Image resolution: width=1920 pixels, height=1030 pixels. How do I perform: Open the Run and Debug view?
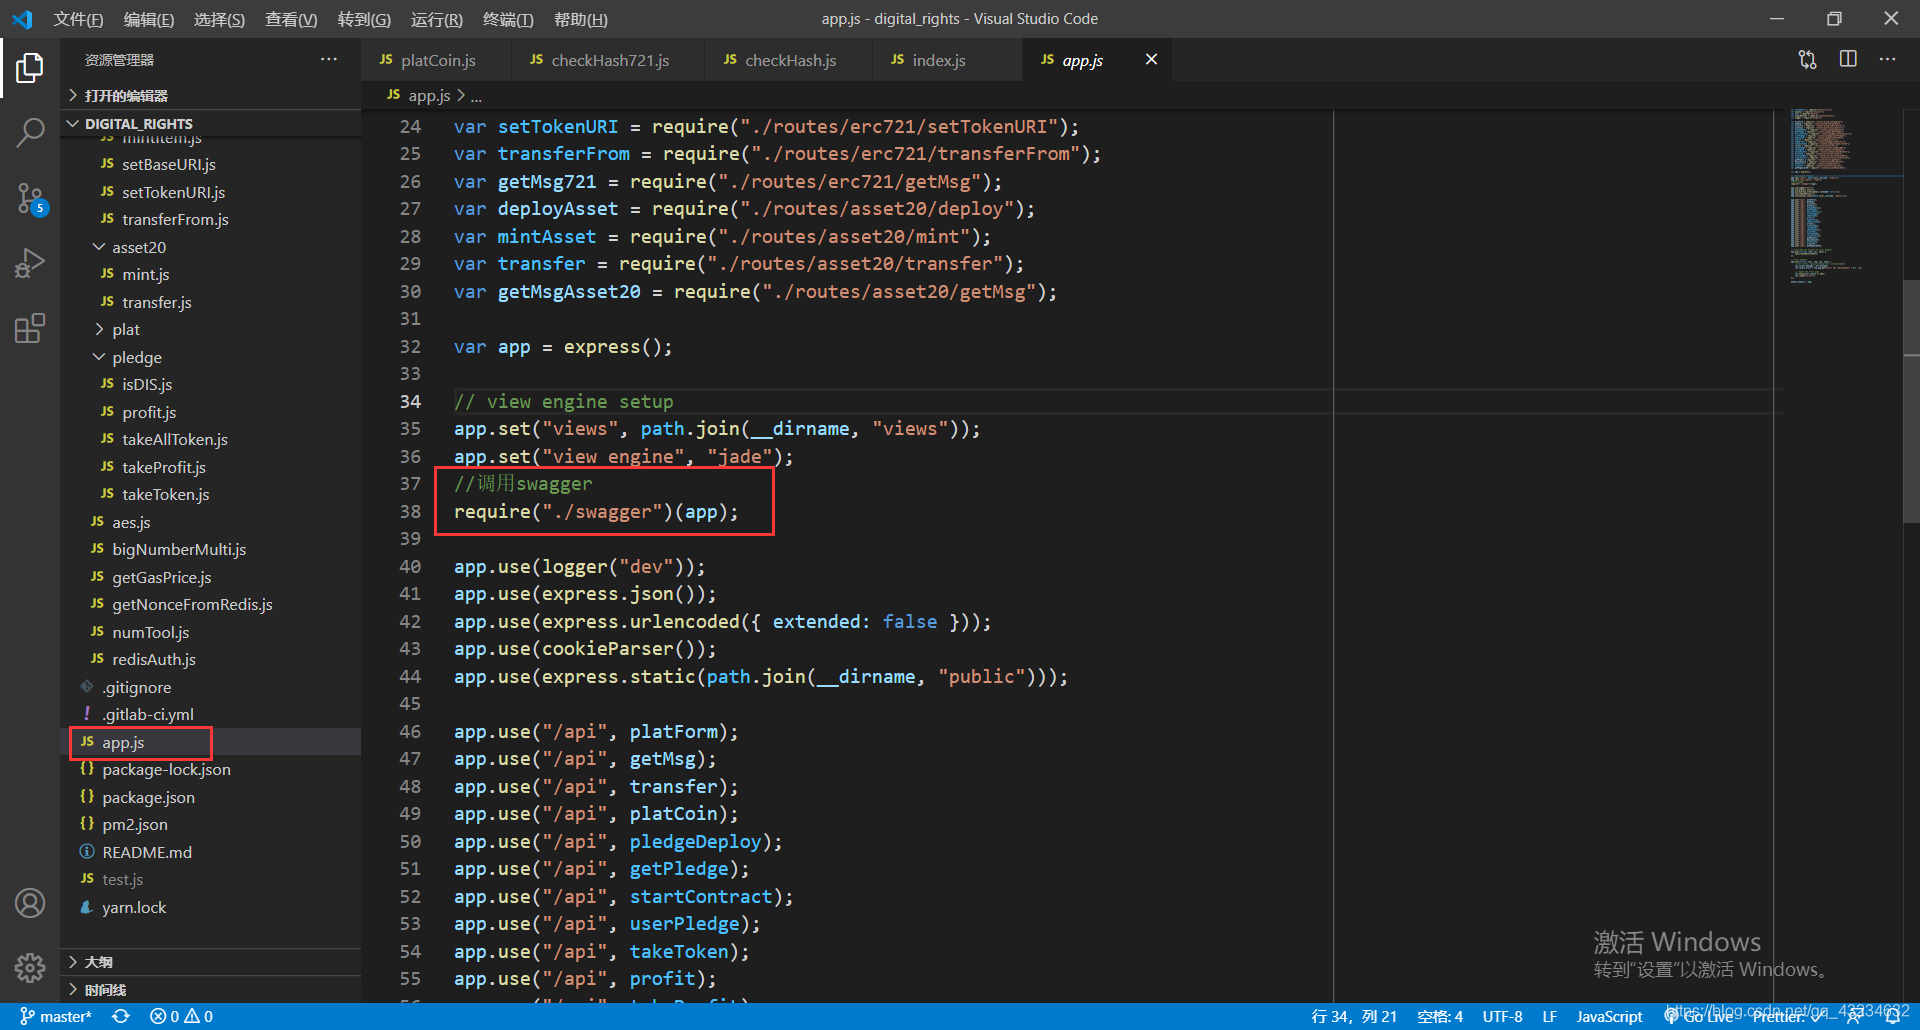pyautogui.click(x=30, y=263)
